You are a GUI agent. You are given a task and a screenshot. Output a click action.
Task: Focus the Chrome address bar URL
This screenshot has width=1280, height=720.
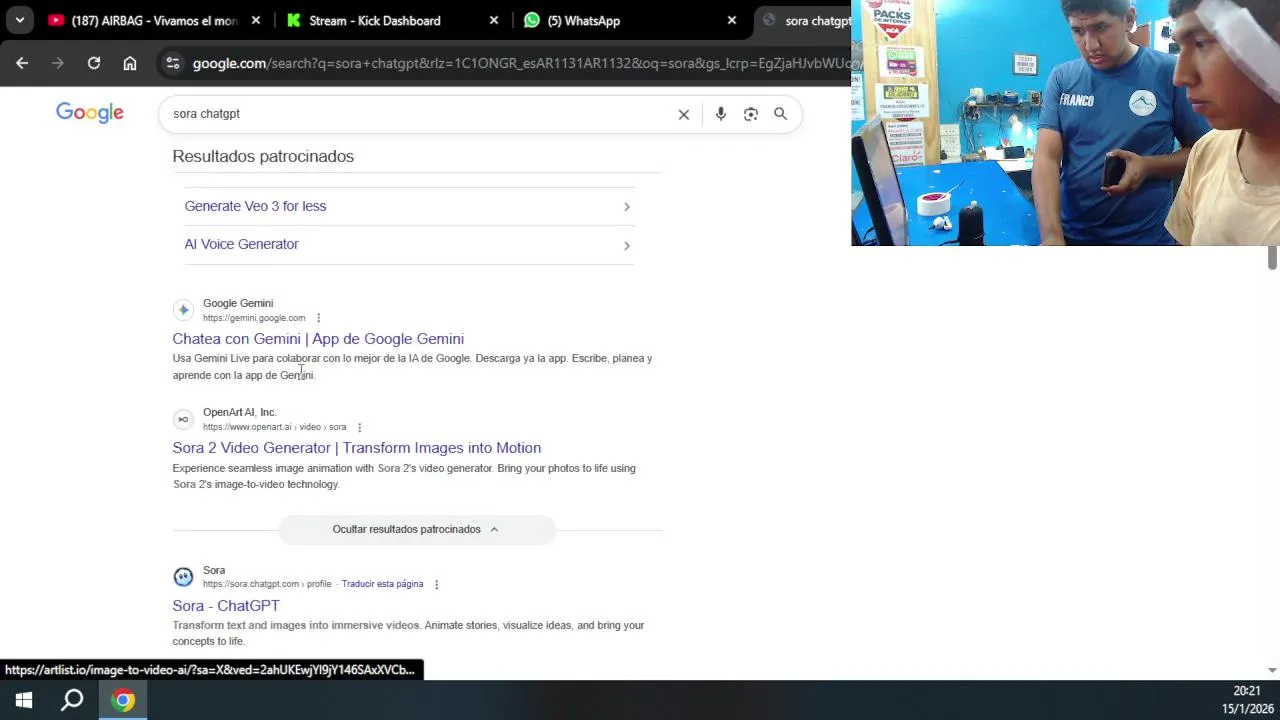[520, 63]
